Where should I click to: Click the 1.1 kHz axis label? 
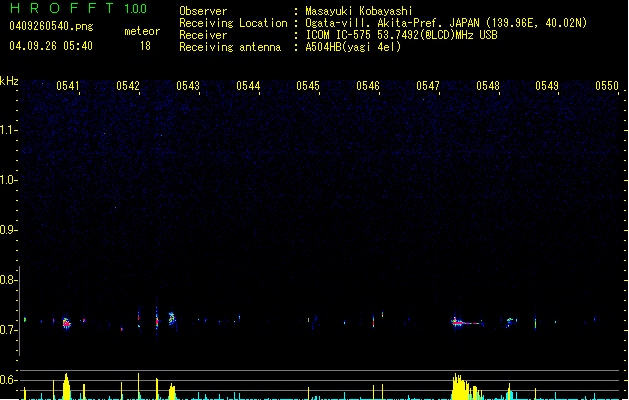click(x=8, y=130)
